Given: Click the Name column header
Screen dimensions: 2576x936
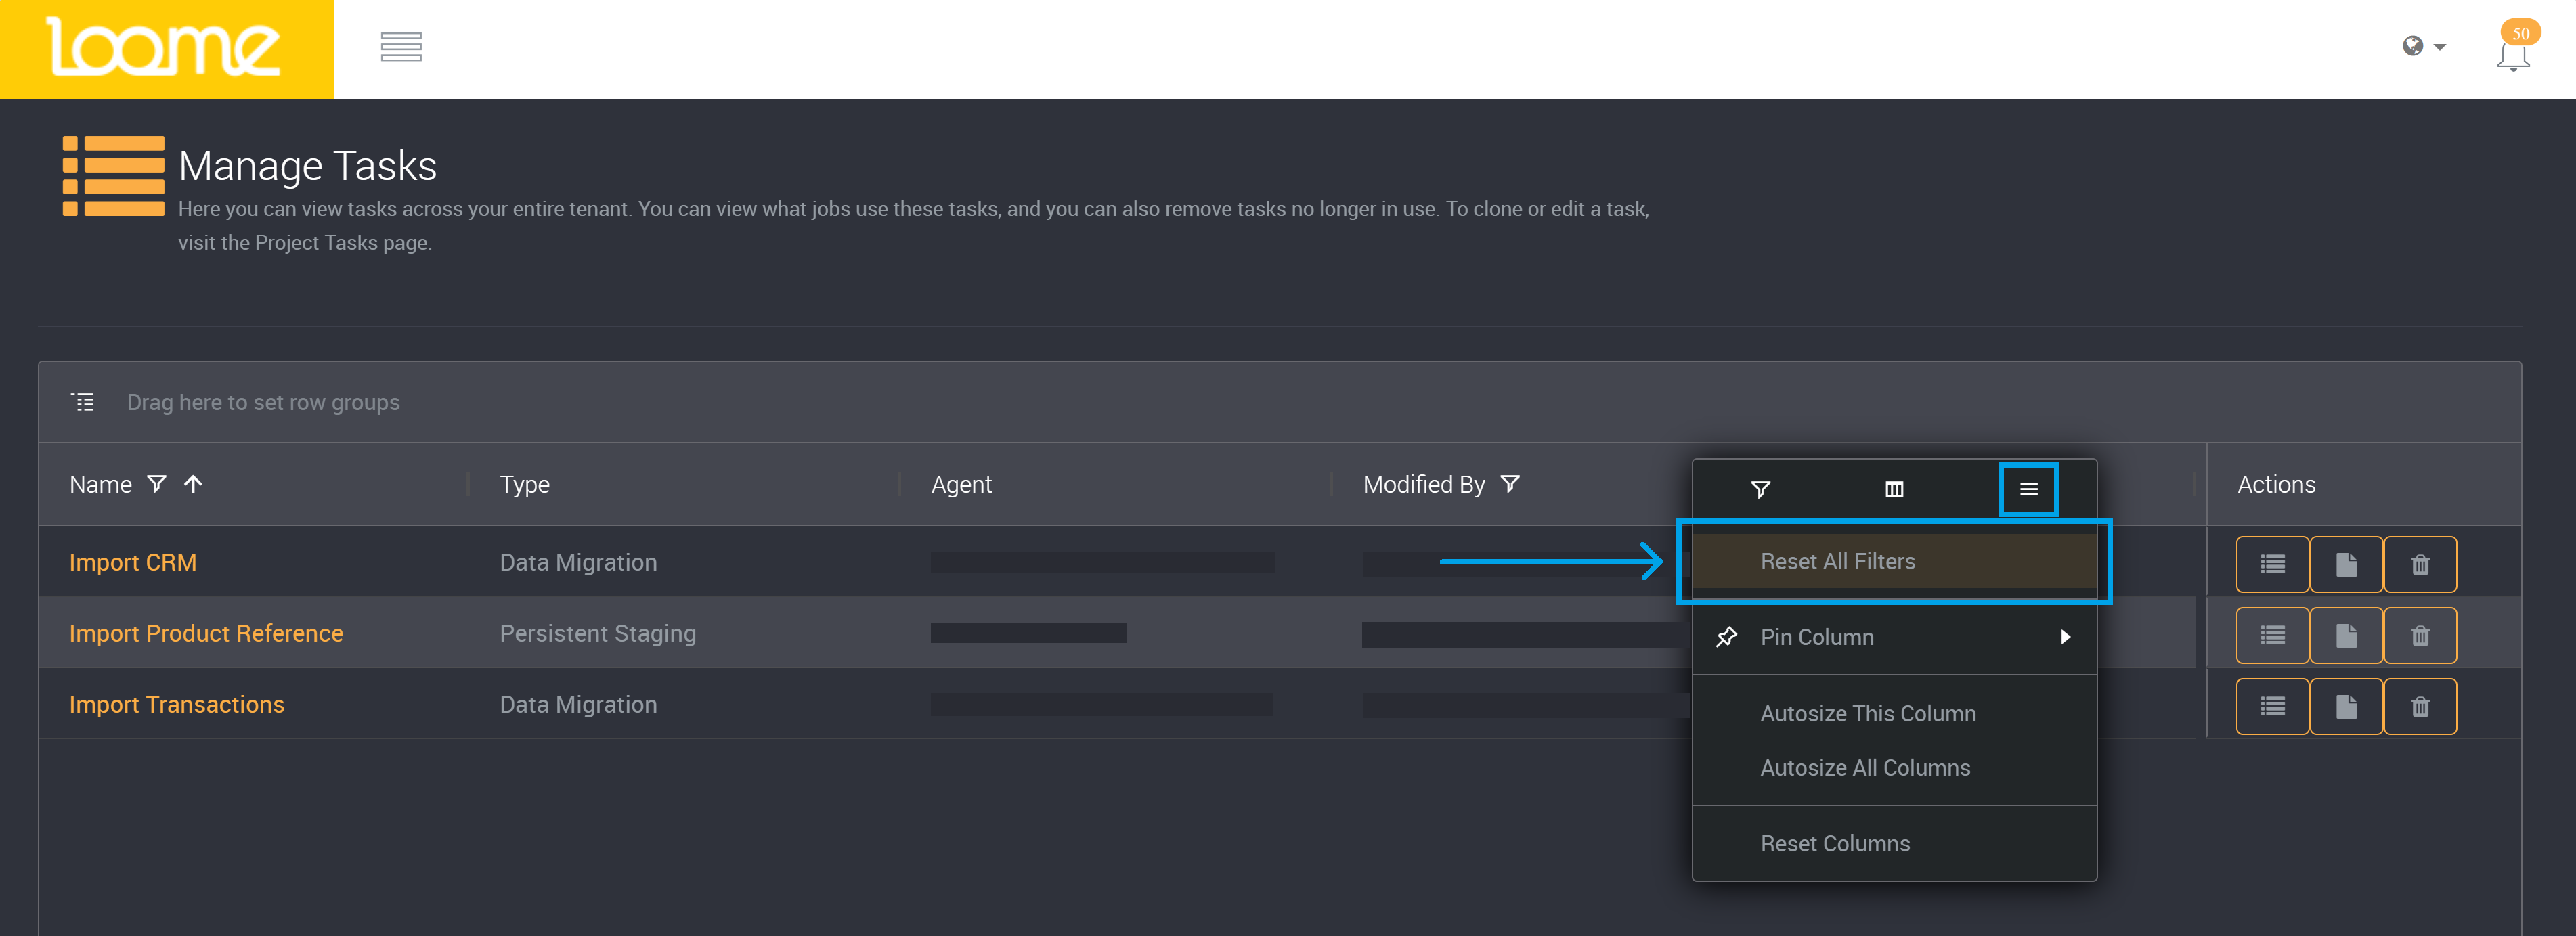Looking at the screenshot, I should coord(101,484).
